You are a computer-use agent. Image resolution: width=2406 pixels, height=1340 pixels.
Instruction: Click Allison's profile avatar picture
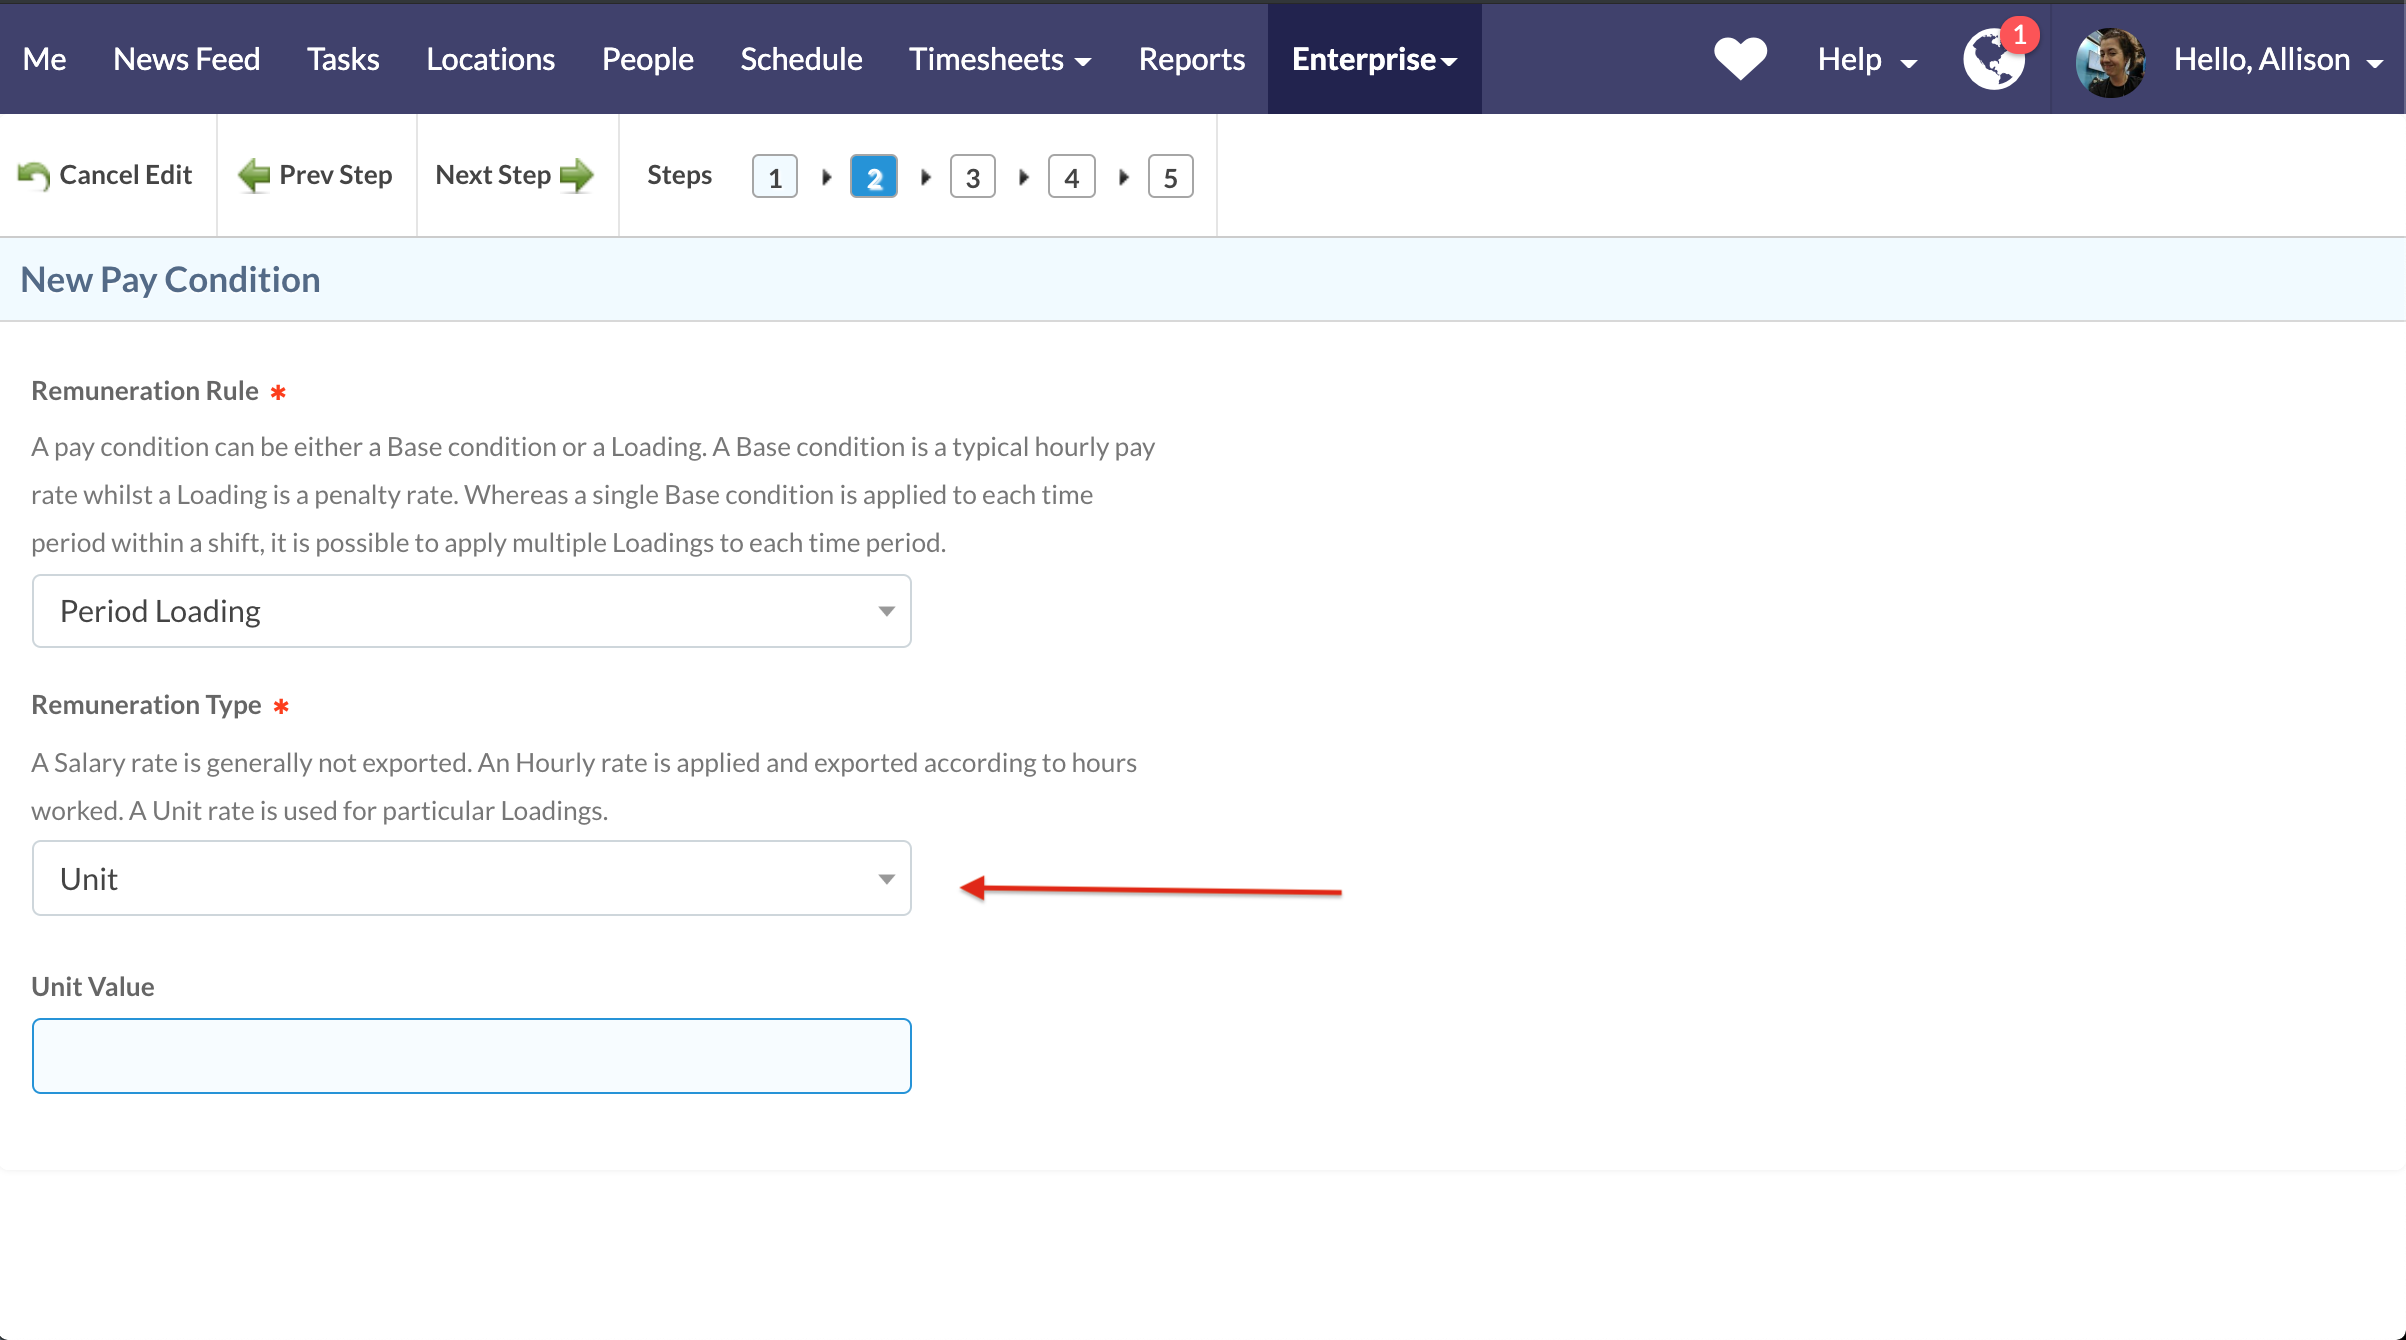[x=2110, y=62]
